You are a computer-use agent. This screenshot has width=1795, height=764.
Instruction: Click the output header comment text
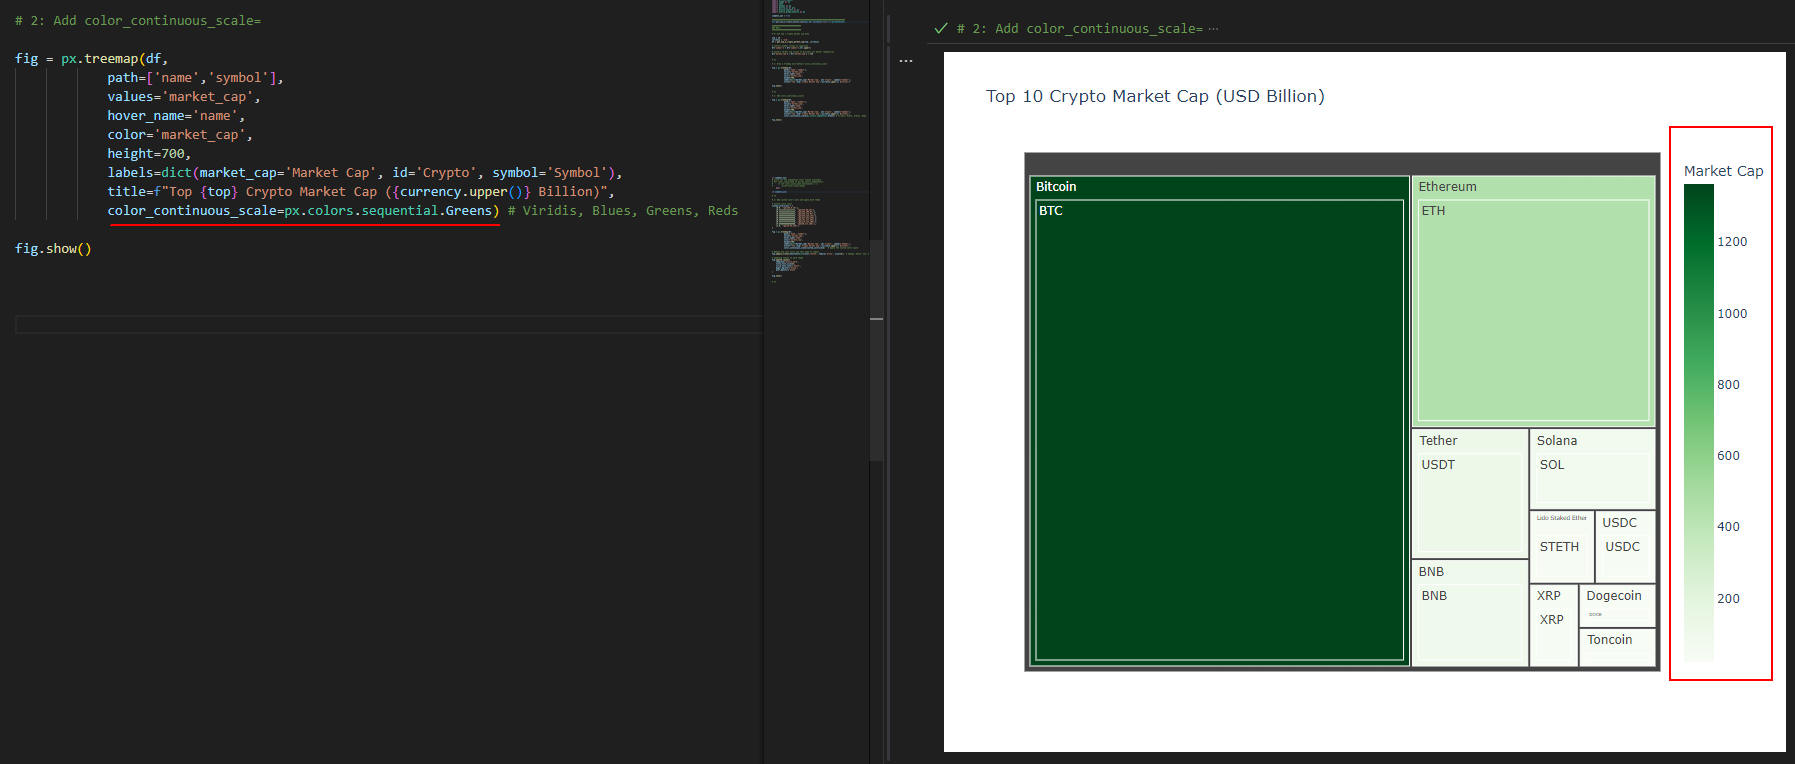(1079, 29)
